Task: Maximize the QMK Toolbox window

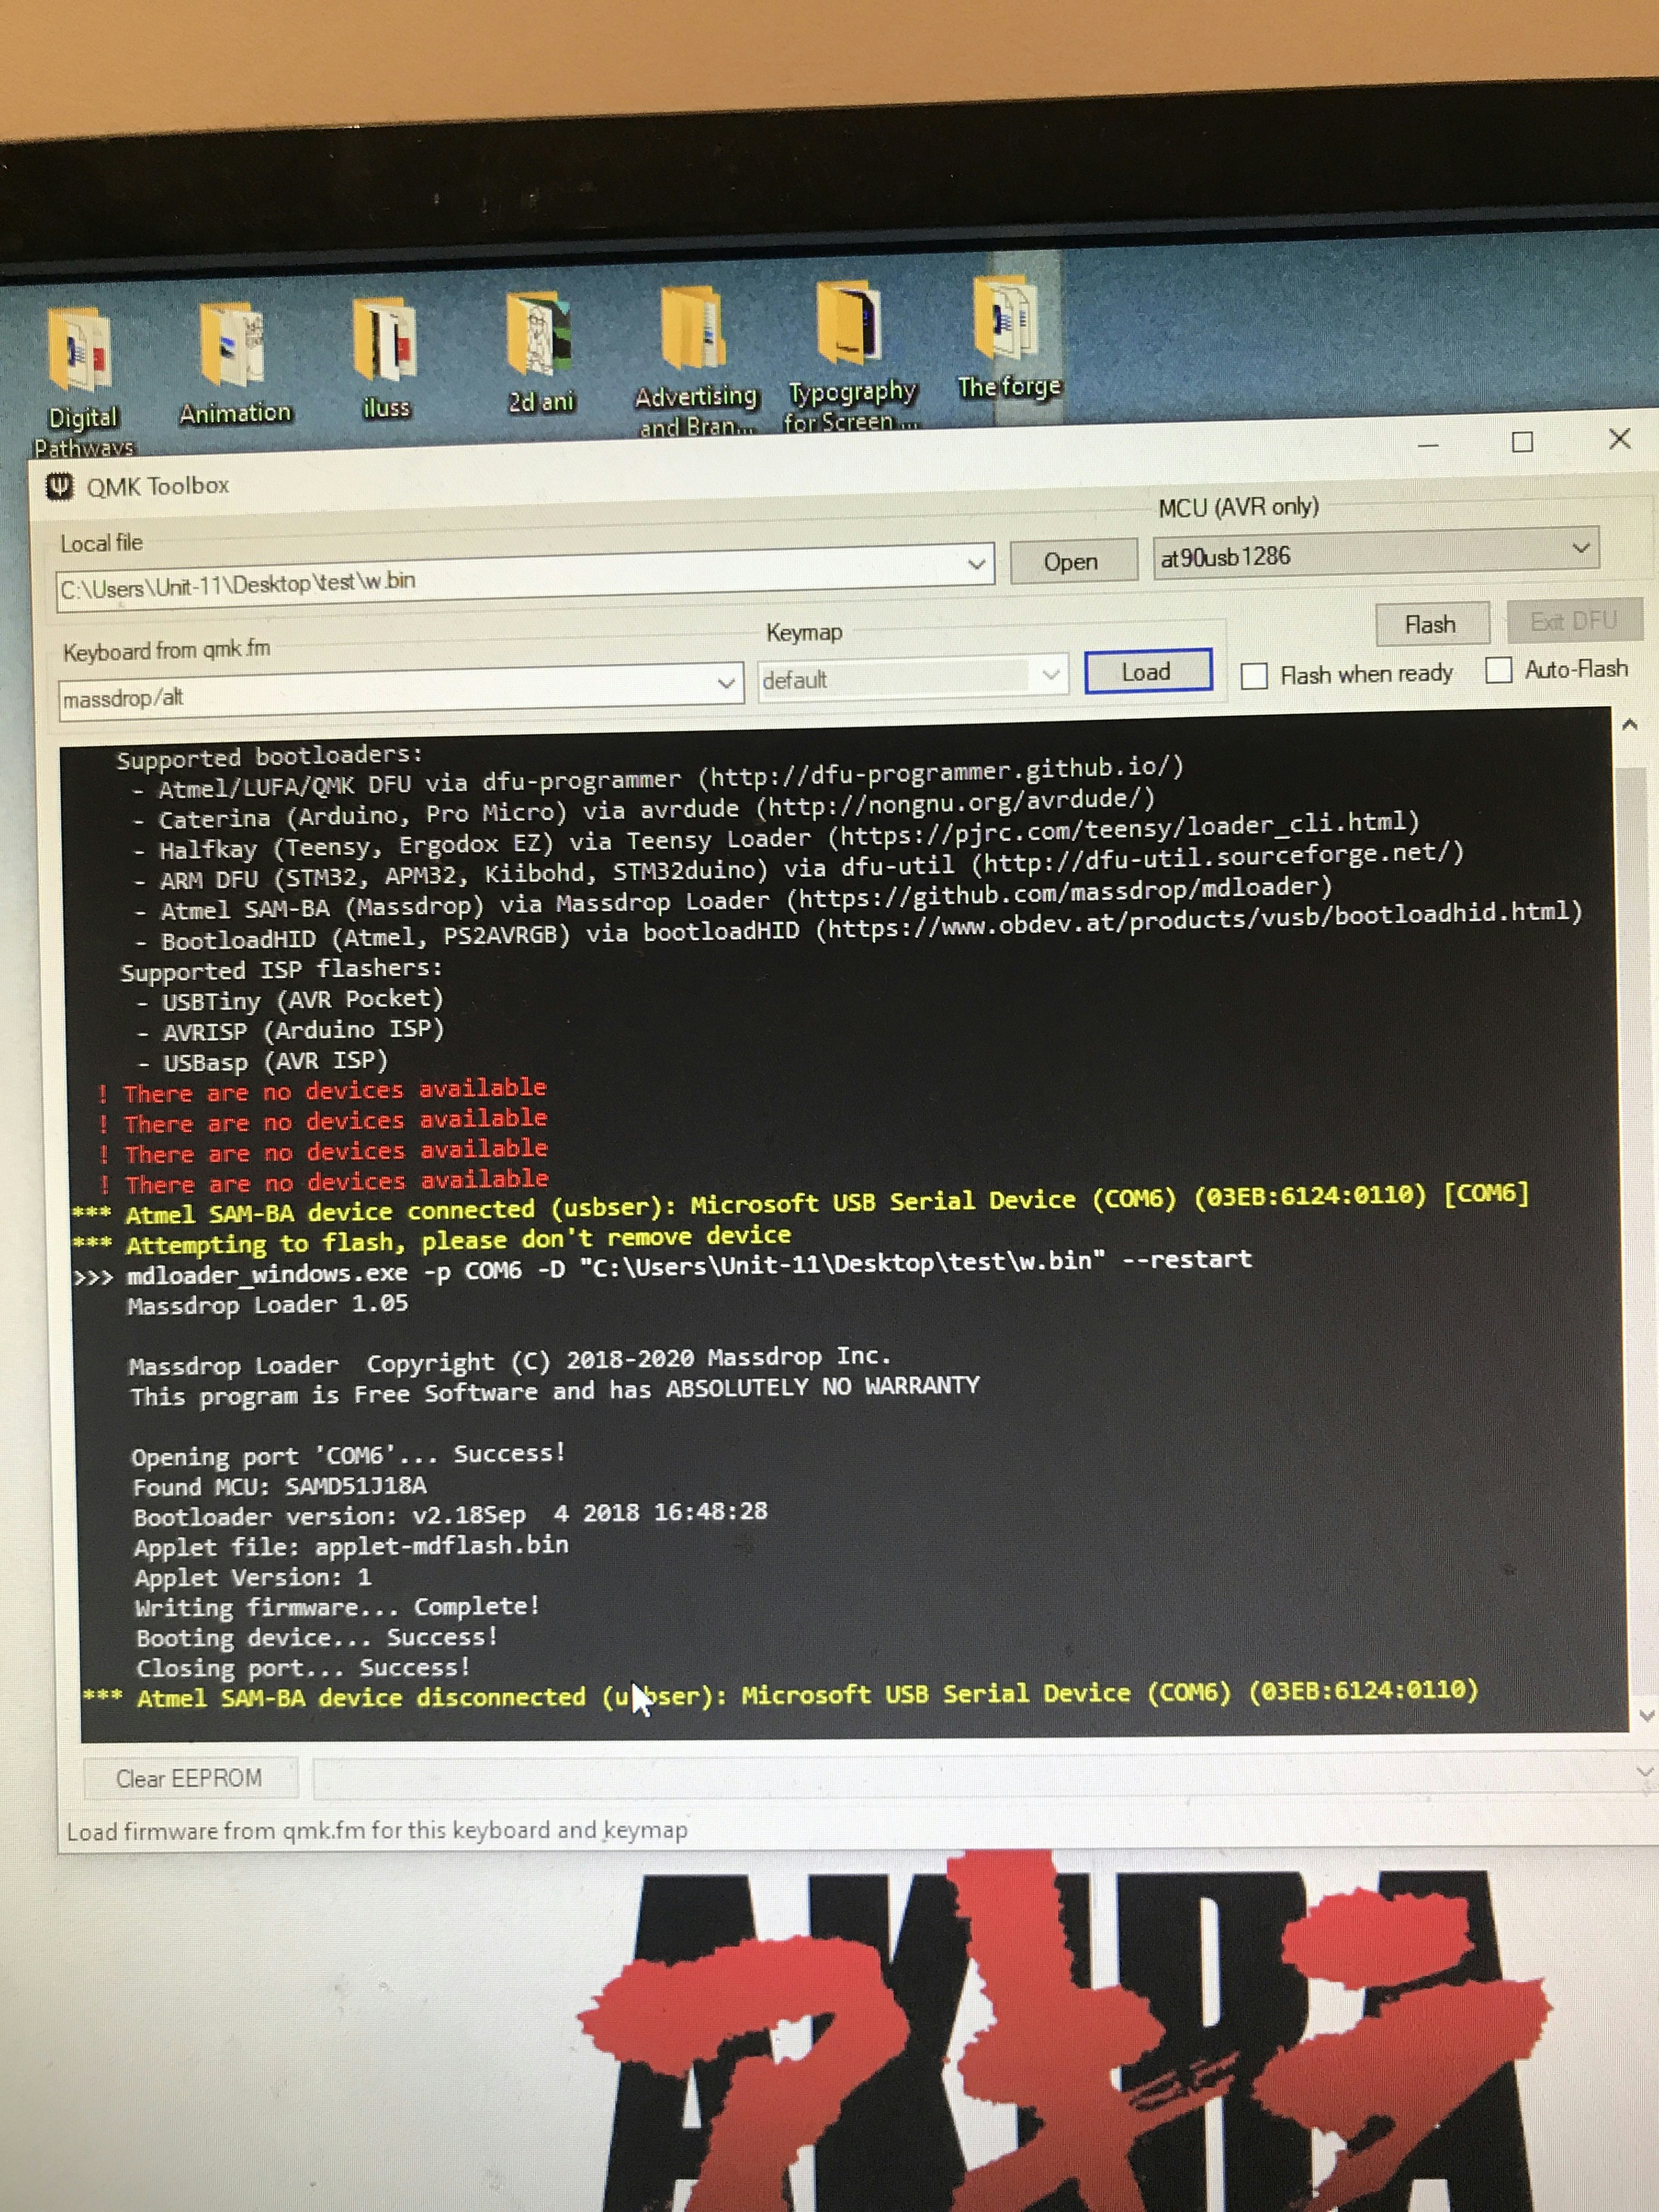Action: click(1522, 442)
